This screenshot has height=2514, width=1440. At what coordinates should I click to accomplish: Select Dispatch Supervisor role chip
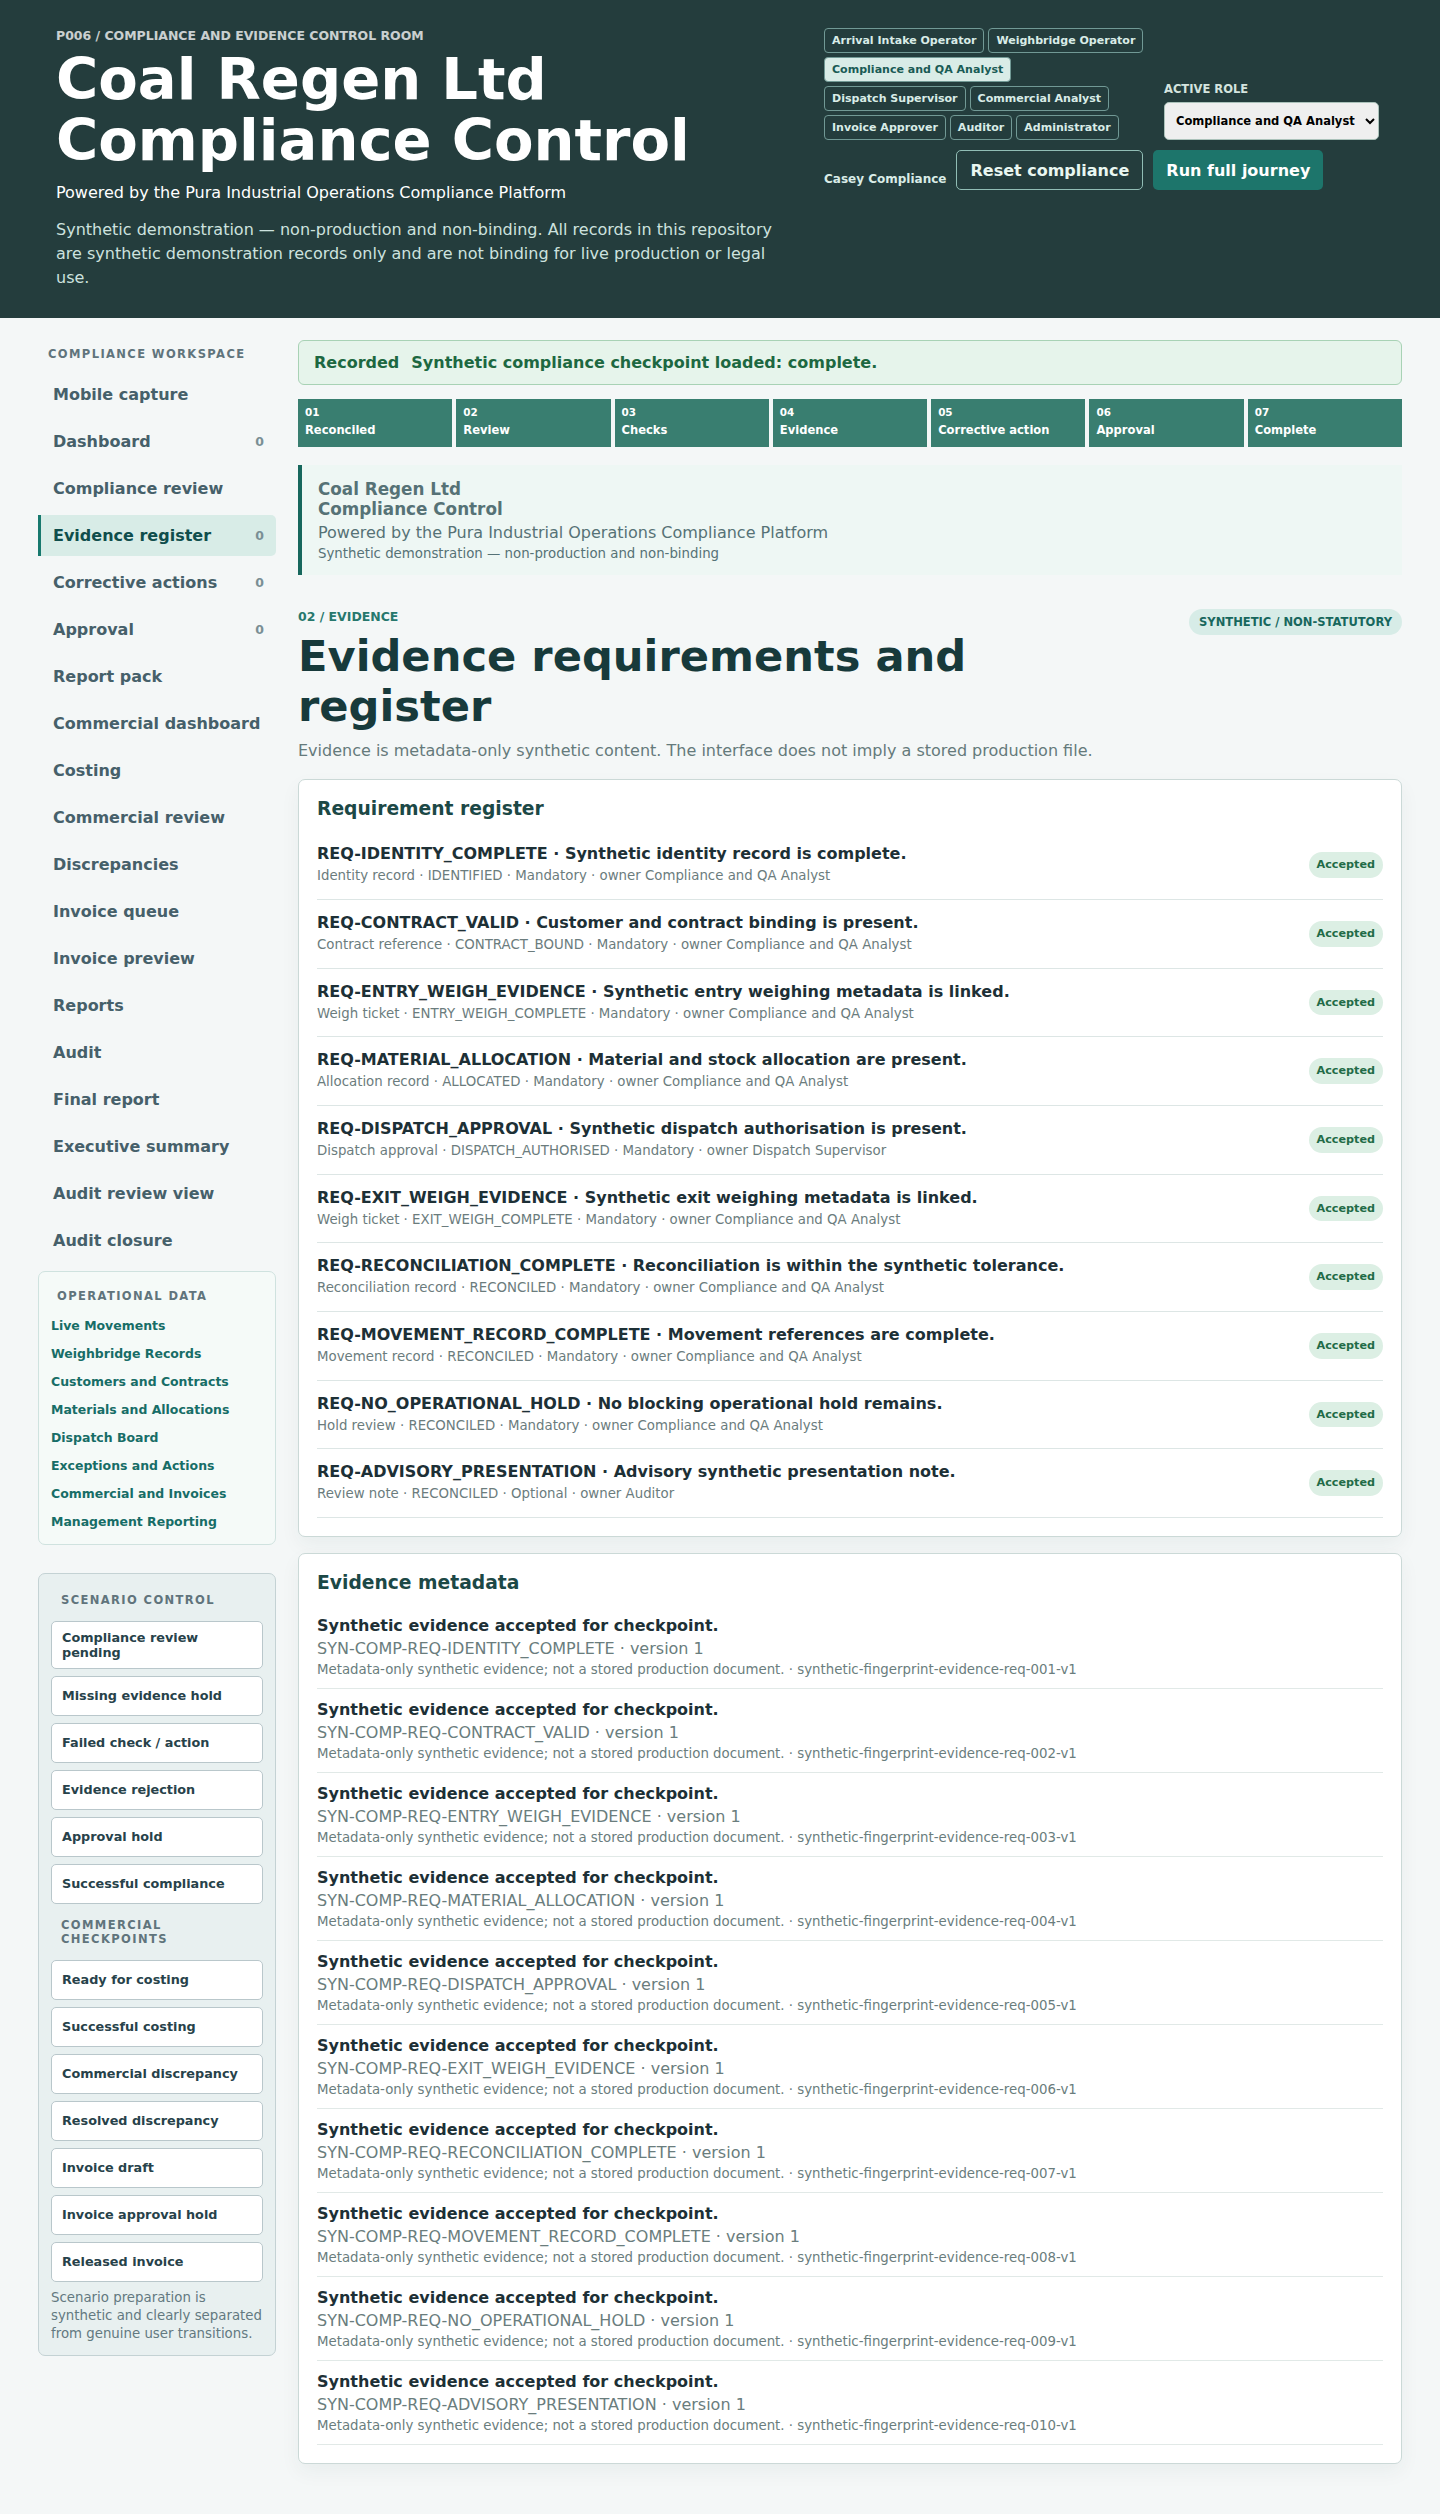895,98
